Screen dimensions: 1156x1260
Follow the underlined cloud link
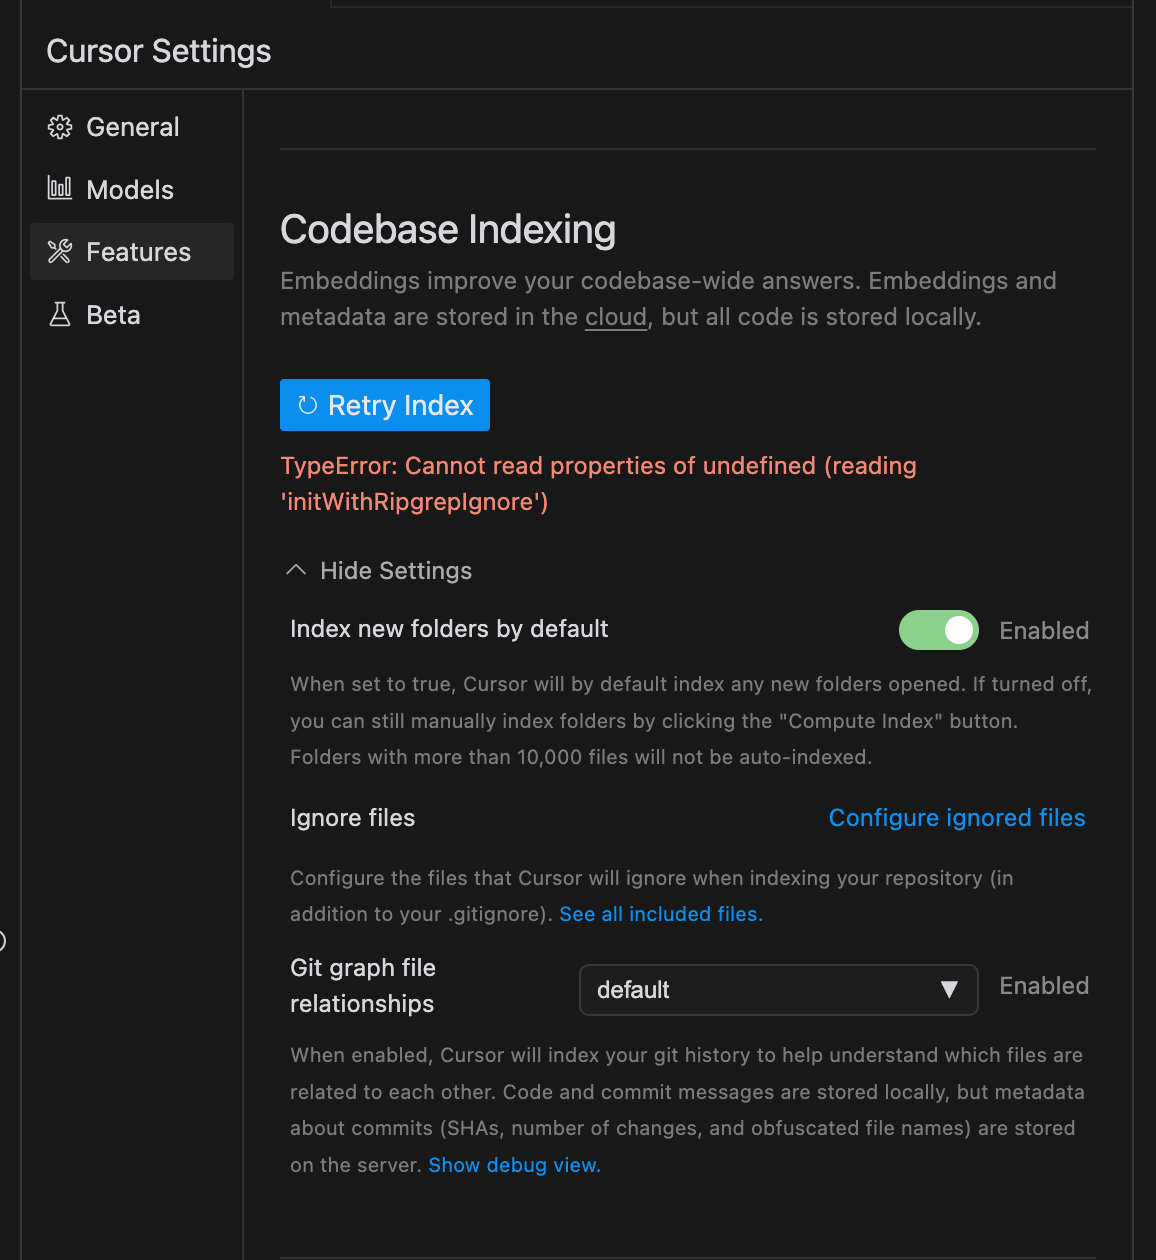(x=616, y=317)
